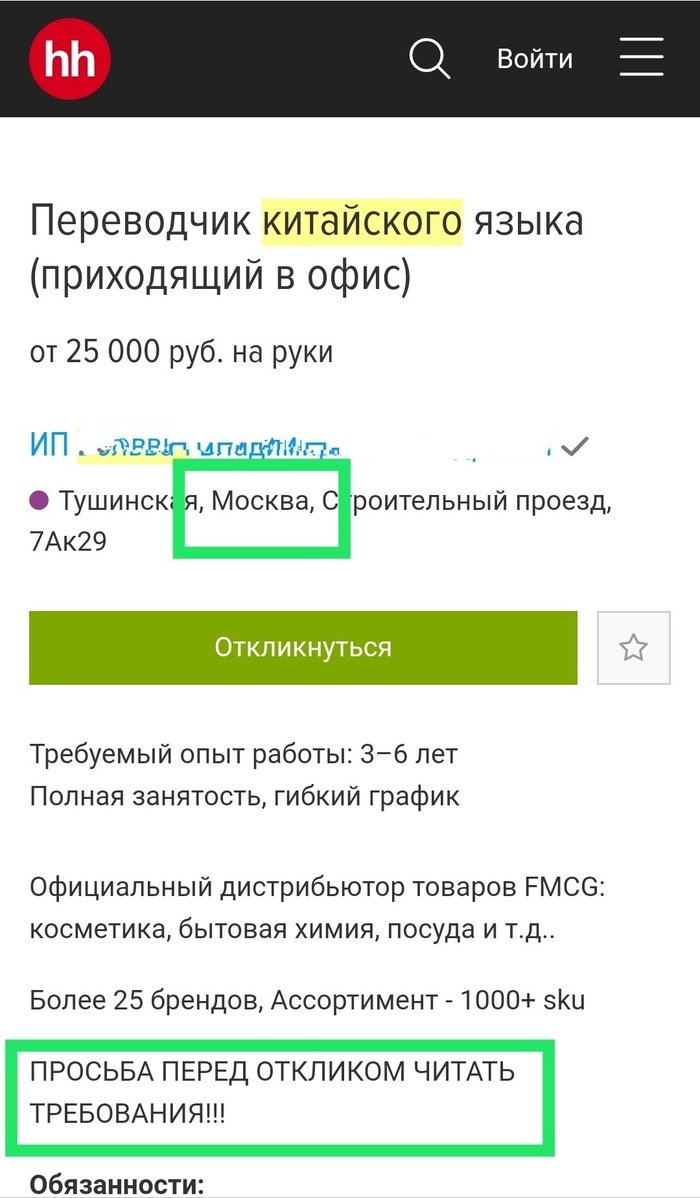Add vacancy to favorites with star icon

634,648
